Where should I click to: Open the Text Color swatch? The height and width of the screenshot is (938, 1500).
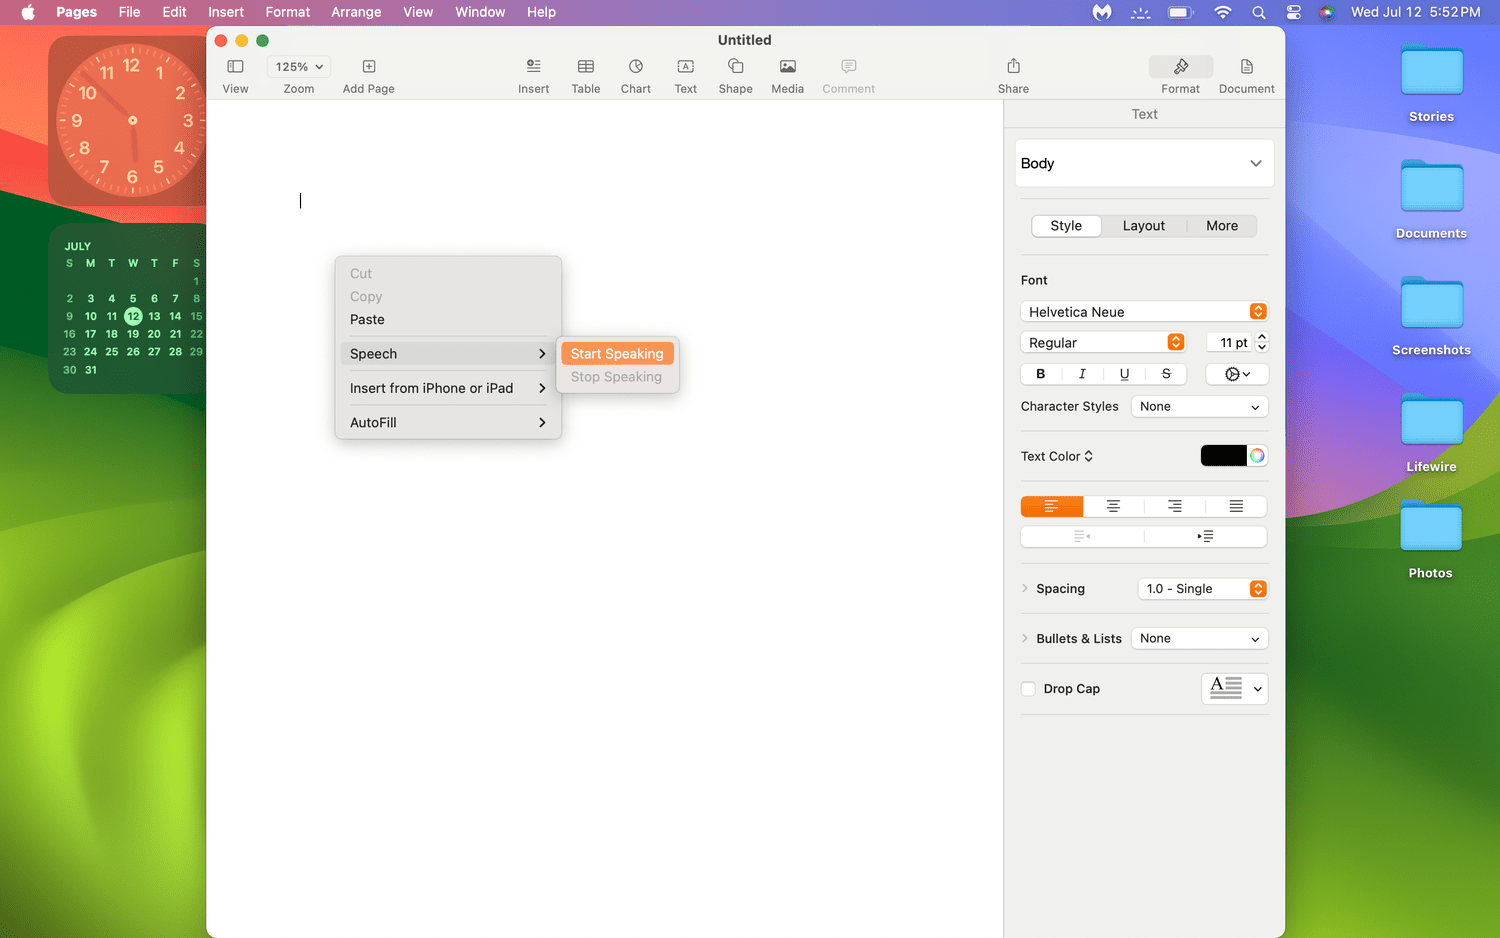[x=1224, y=455]
